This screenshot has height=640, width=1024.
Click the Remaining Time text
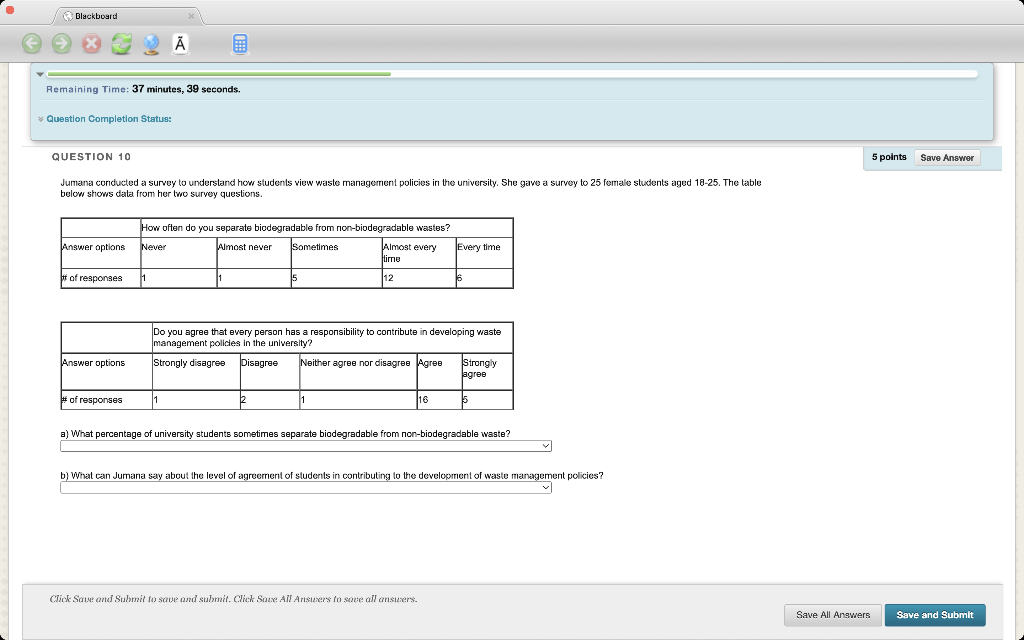[x=143, y=89]
